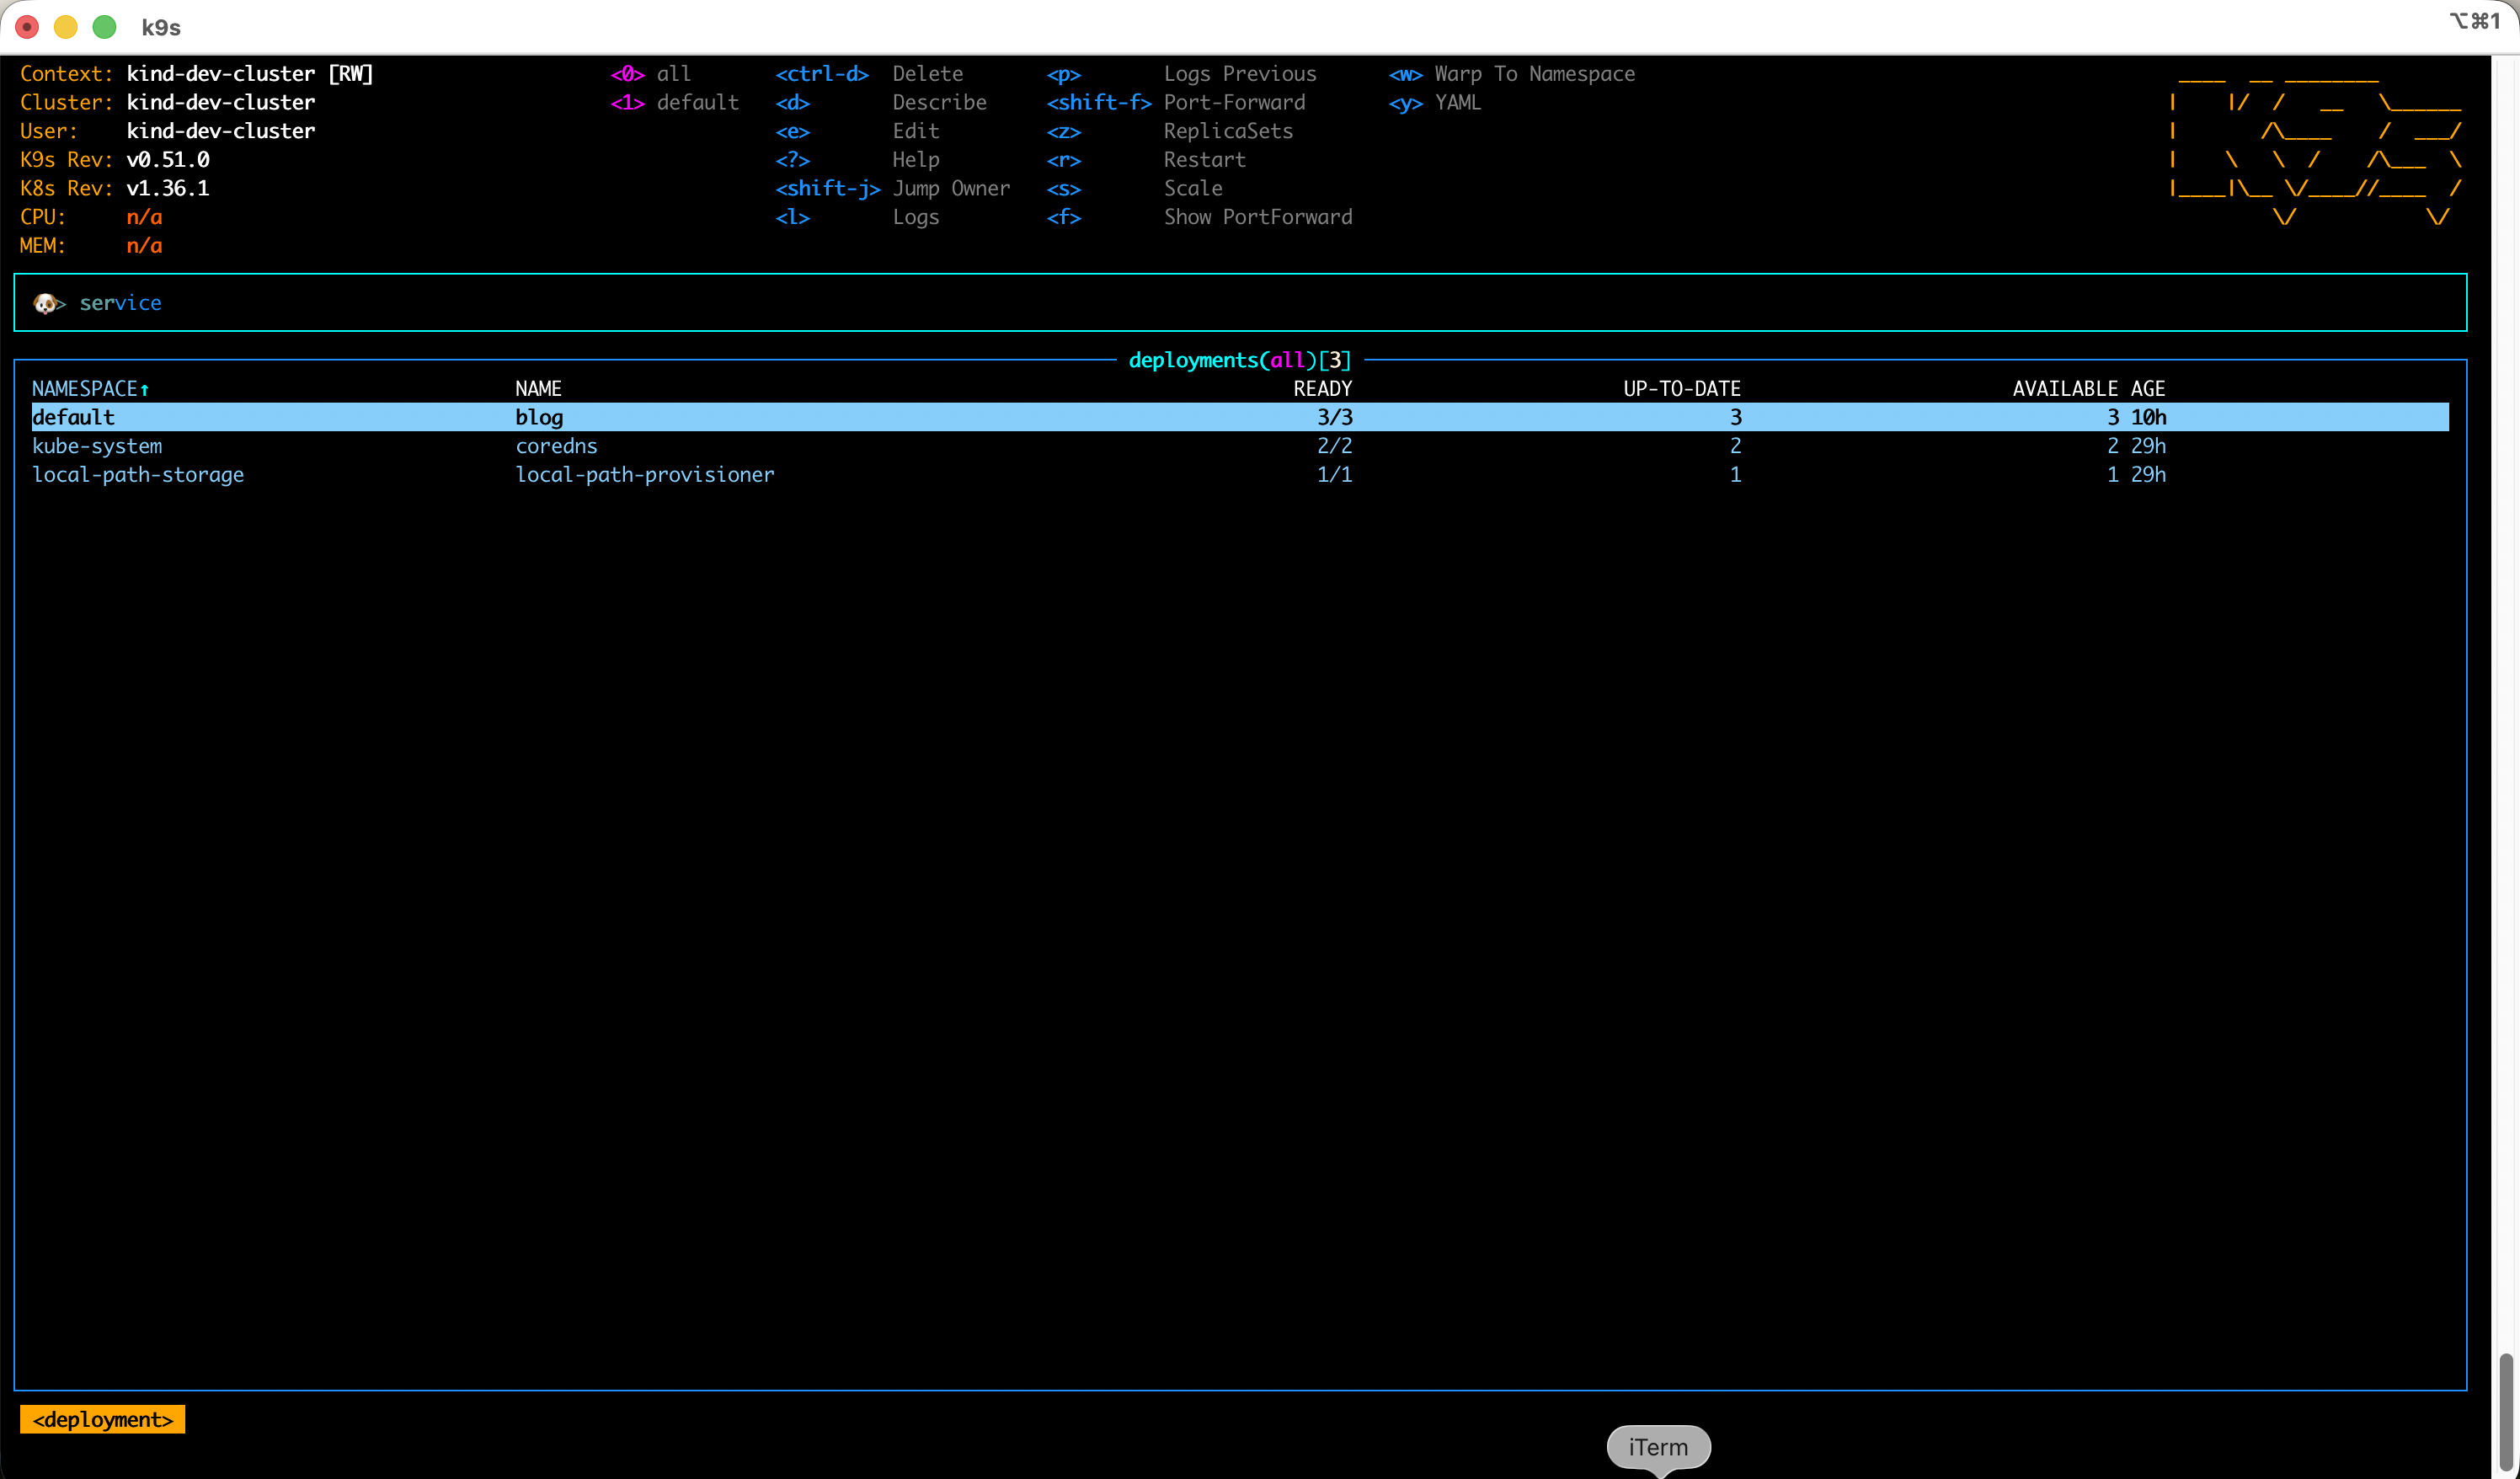
Task: Click the <z> ReplicaSets hint
Action: tap(1170, 131)
